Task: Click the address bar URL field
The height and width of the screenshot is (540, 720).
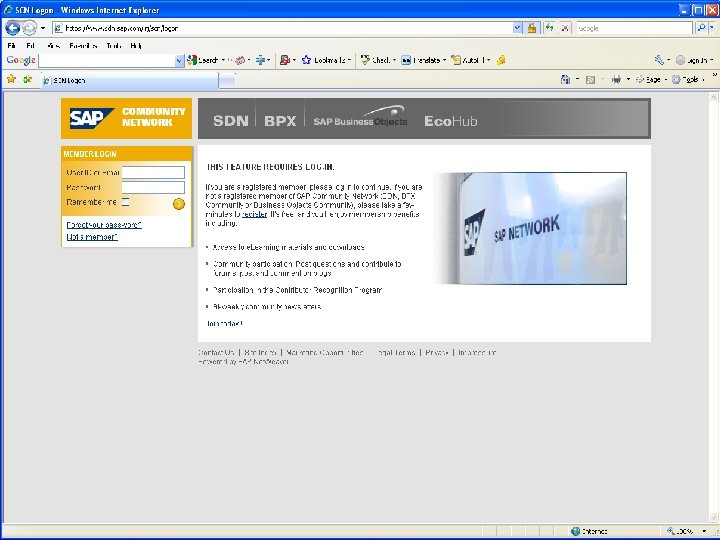Action: pyautogui.click(x=282, y=28)
